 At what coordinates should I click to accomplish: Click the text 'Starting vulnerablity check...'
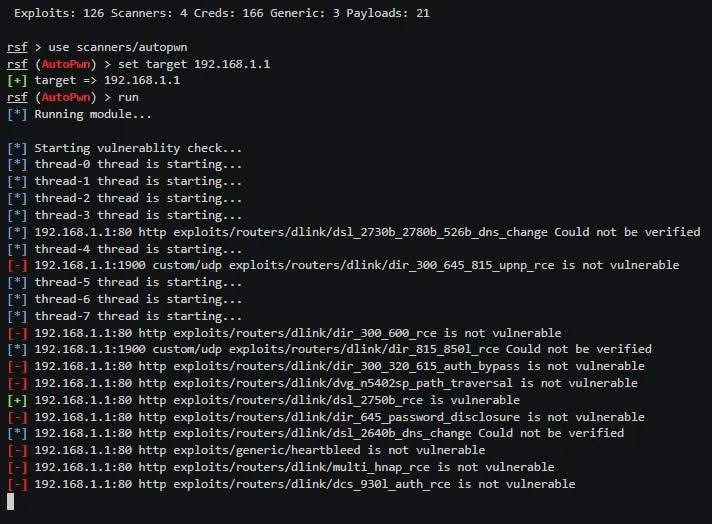[x=138, y=148]
